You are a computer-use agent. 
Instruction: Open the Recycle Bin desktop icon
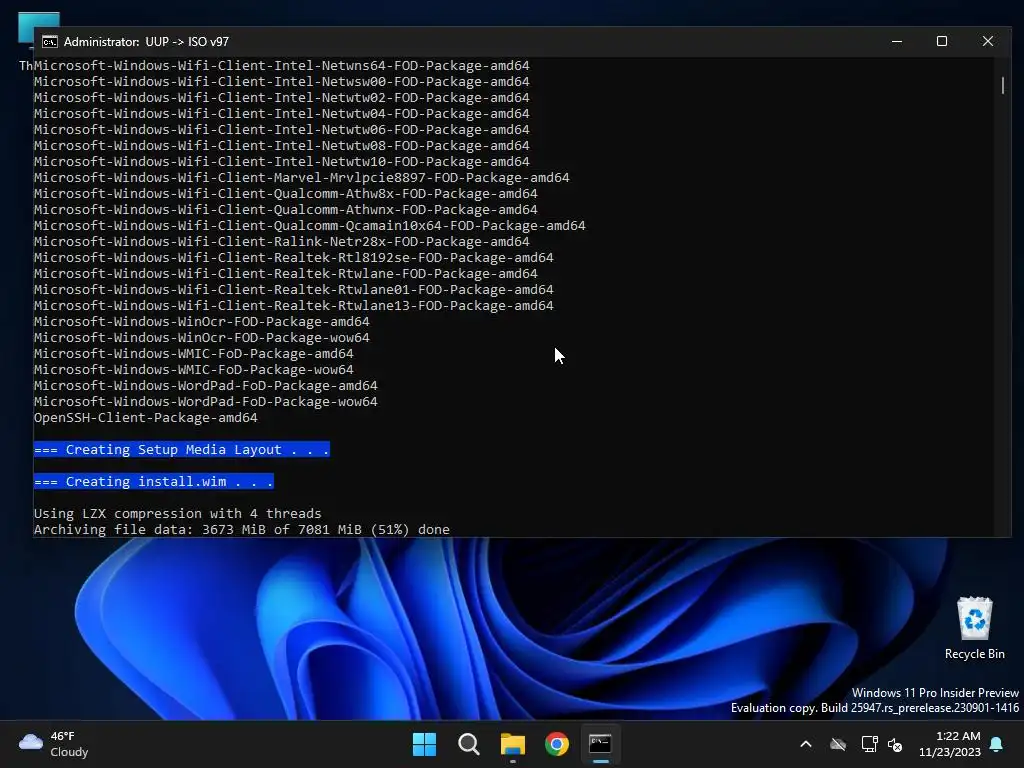click(974, 628)
